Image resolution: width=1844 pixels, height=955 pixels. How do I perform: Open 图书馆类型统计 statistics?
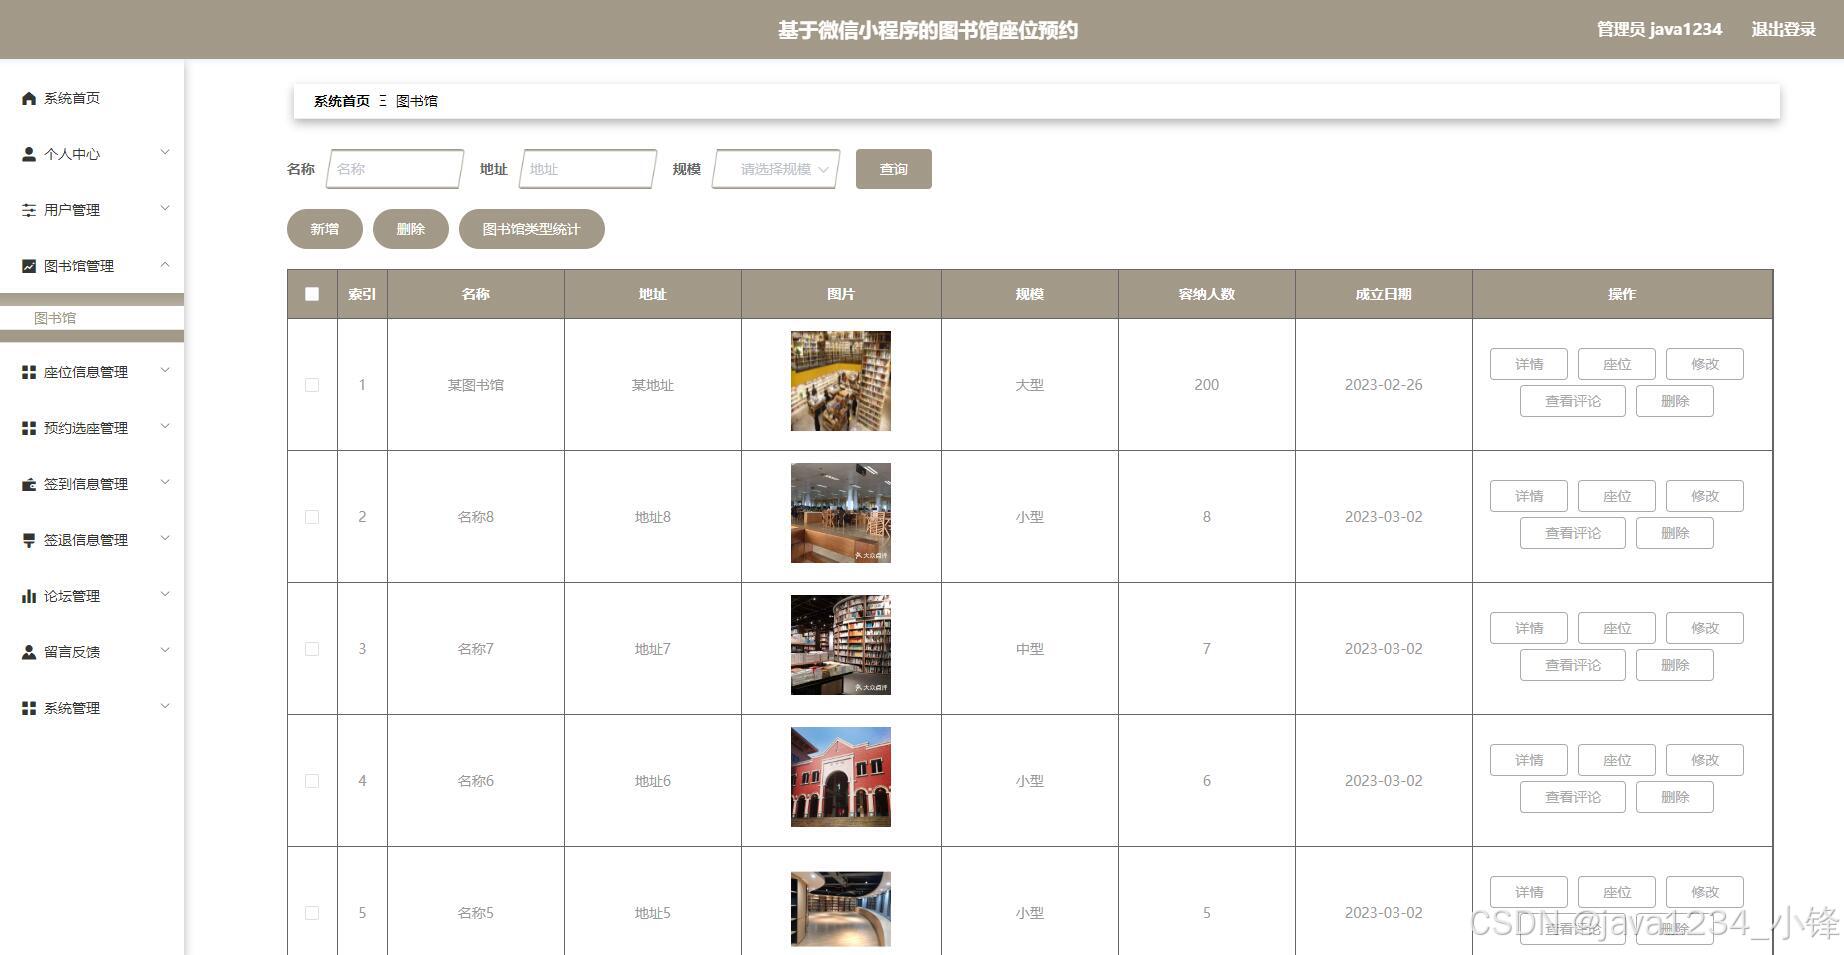pyautogui.click(x=532, y=229)
